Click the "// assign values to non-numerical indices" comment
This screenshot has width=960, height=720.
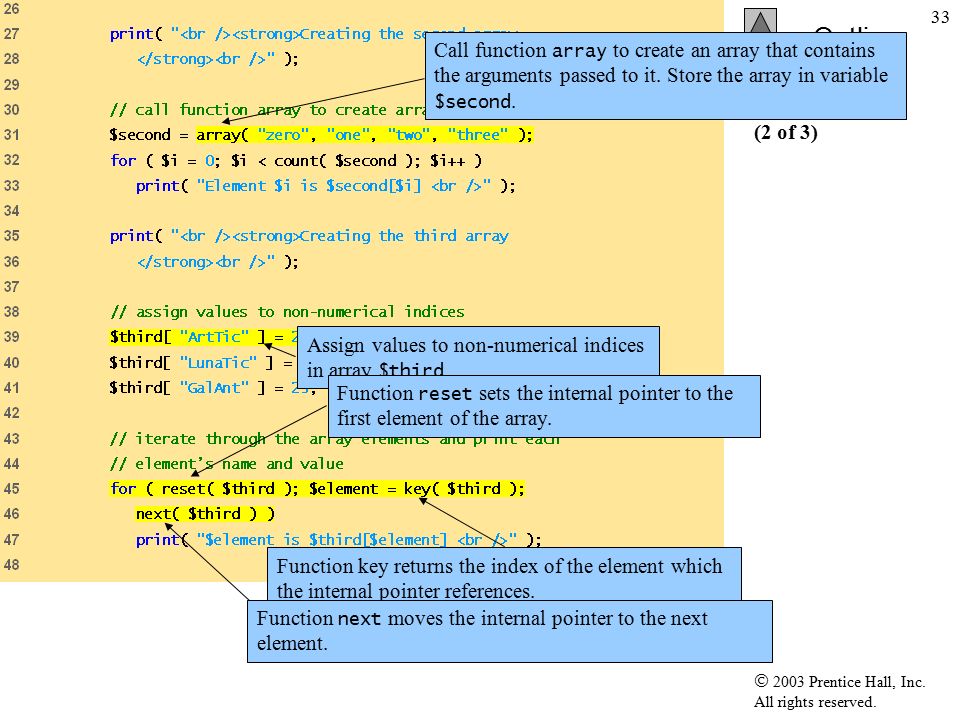(x=287, y=312)
